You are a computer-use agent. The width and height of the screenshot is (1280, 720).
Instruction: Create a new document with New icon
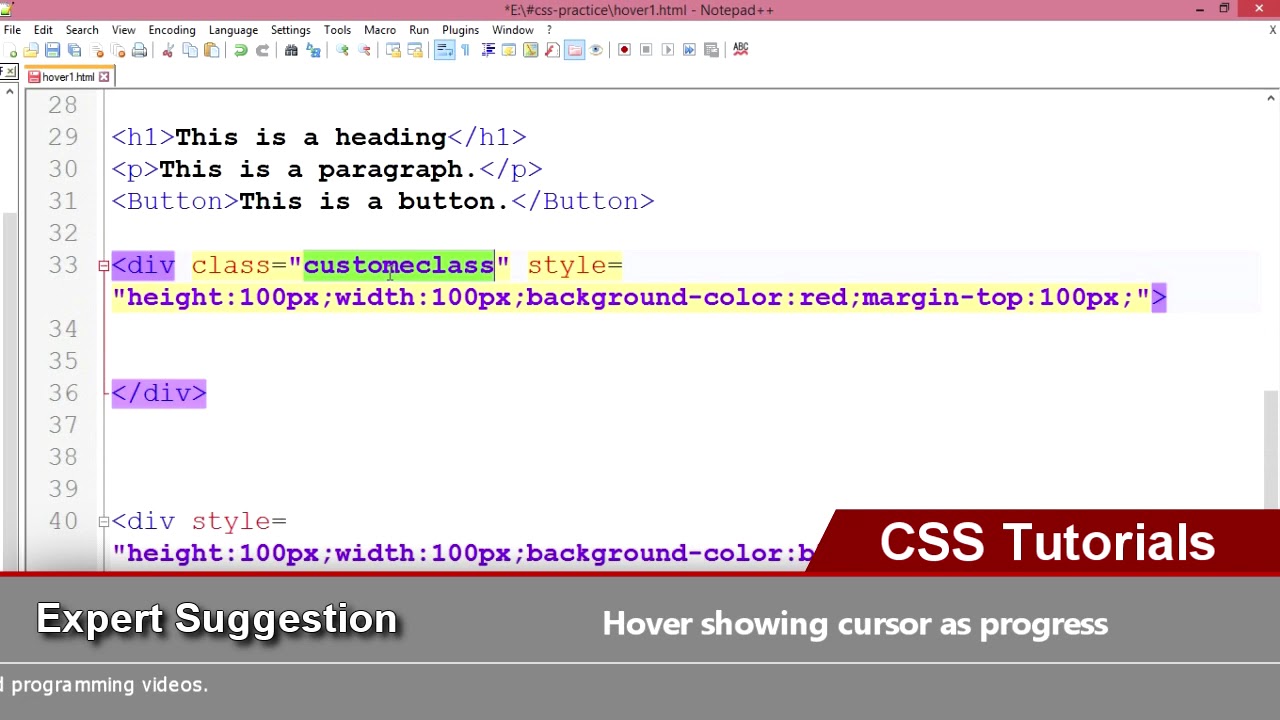click(10, 49)
